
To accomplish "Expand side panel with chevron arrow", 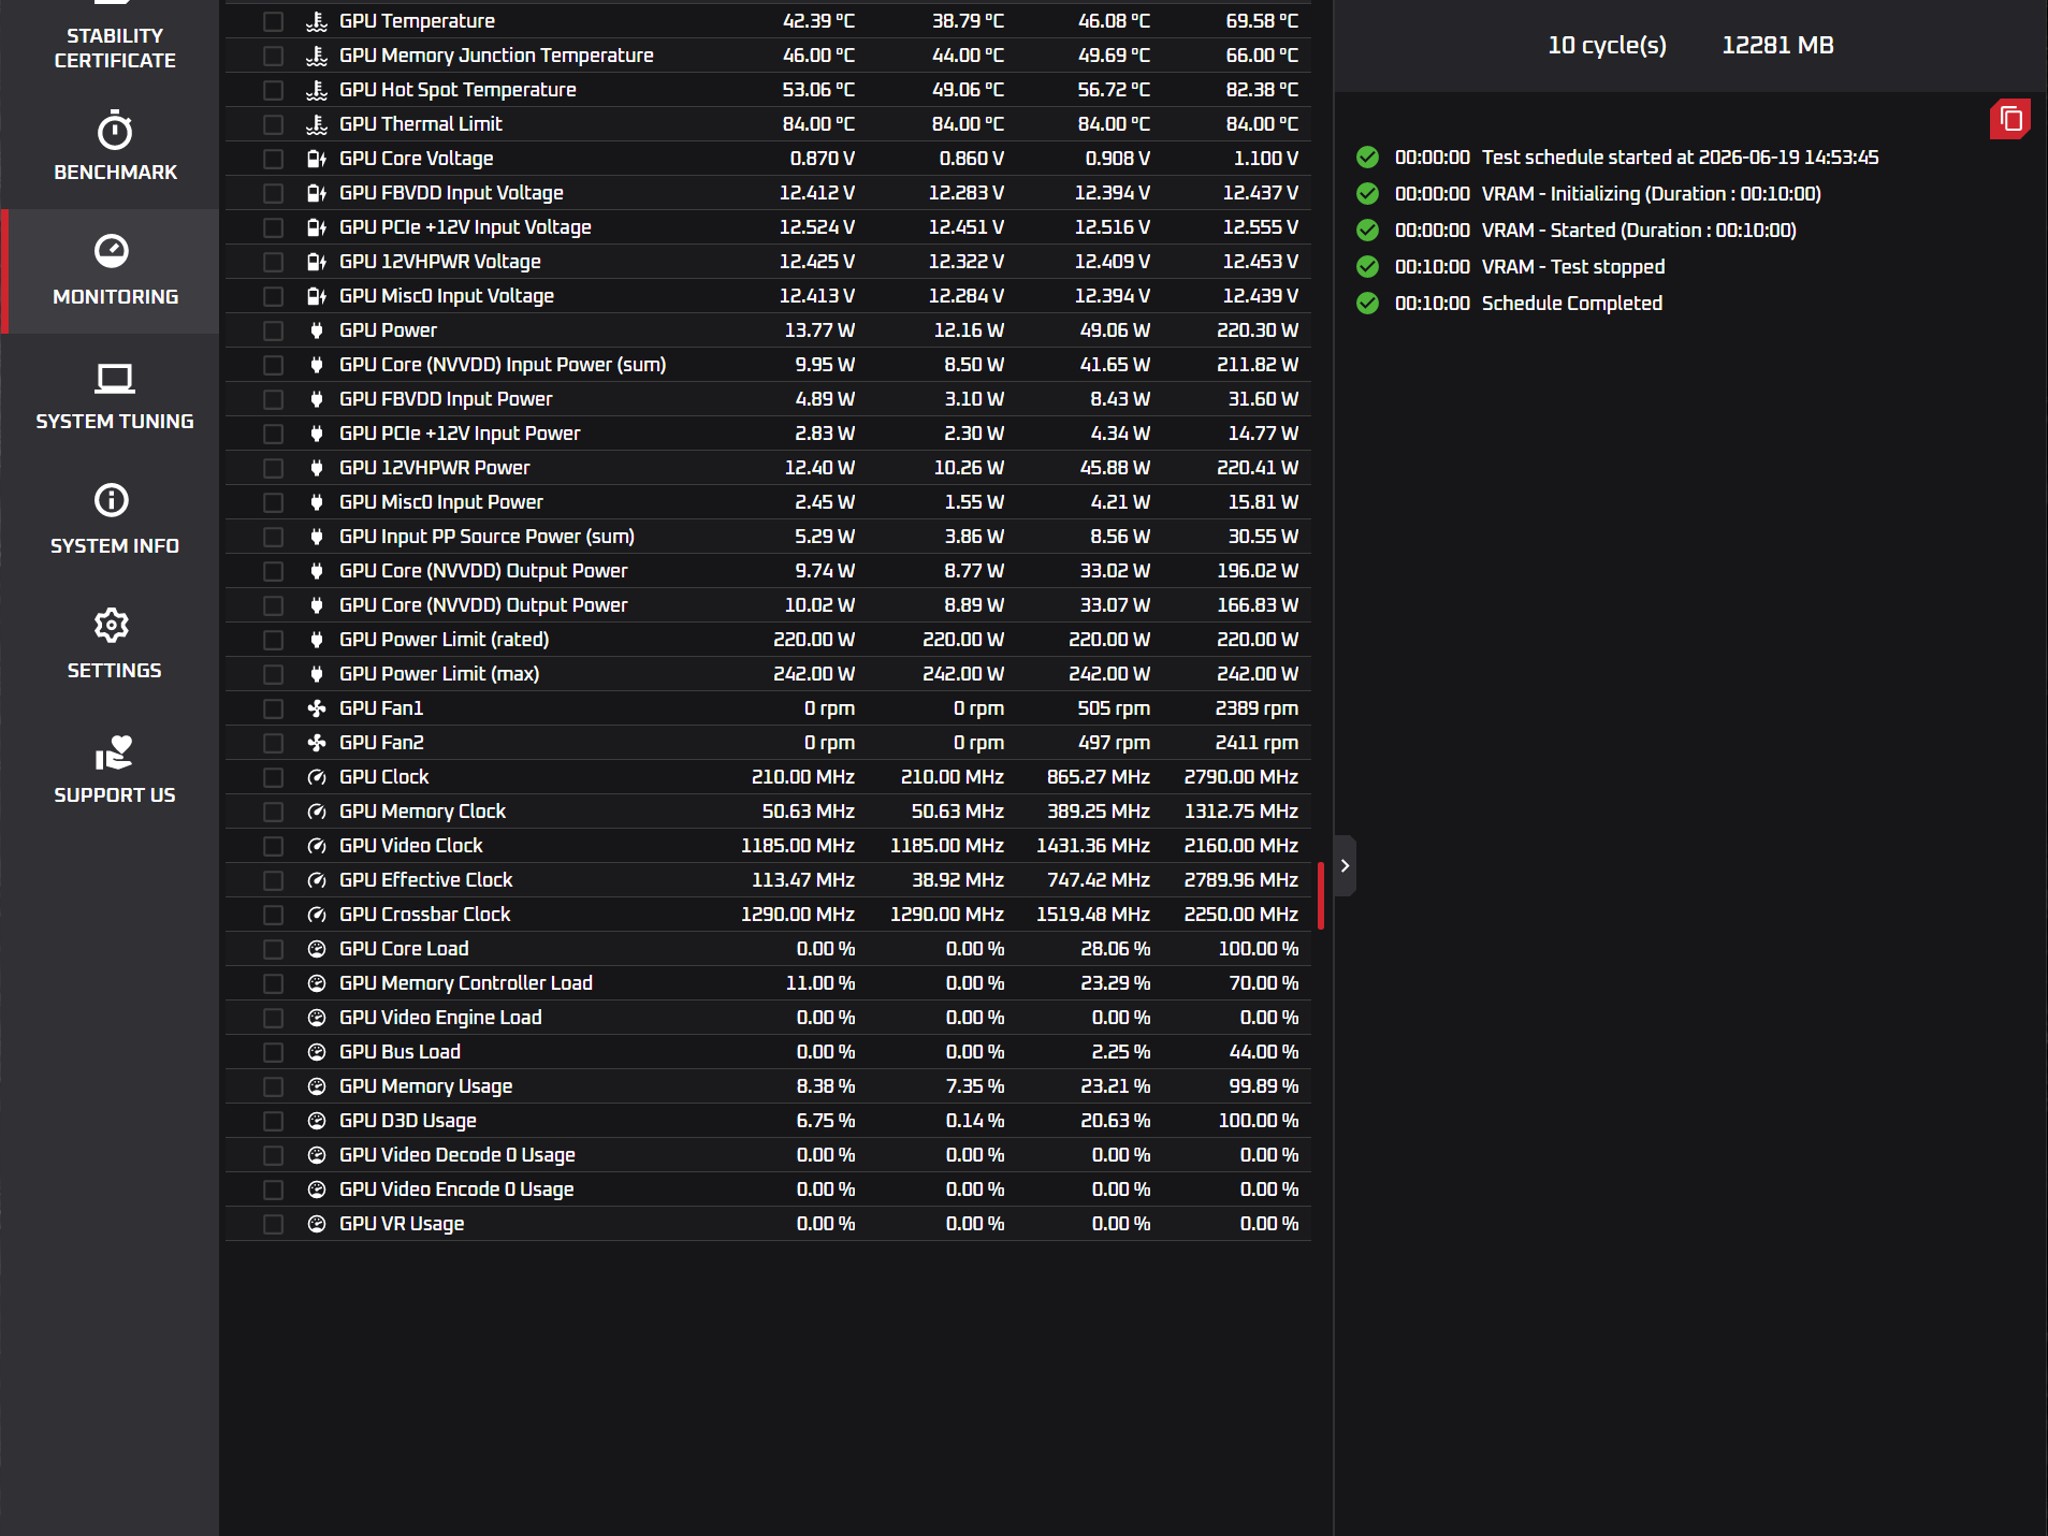I will [x=1345, y=866].
